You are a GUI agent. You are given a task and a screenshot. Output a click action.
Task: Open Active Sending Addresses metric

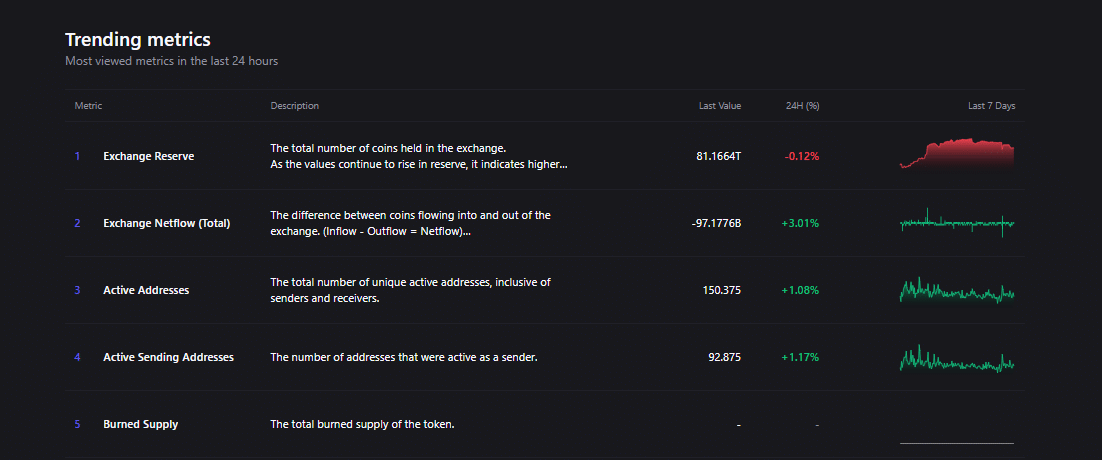click(x=168, y=357)
